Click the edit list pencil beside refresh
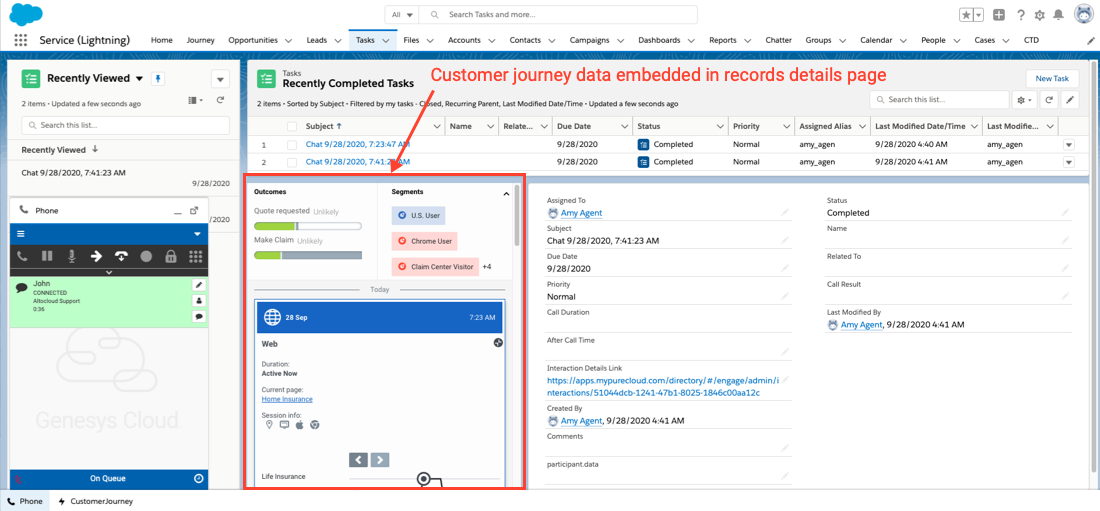This screenshot has height=511, width=1100. 1069,100
